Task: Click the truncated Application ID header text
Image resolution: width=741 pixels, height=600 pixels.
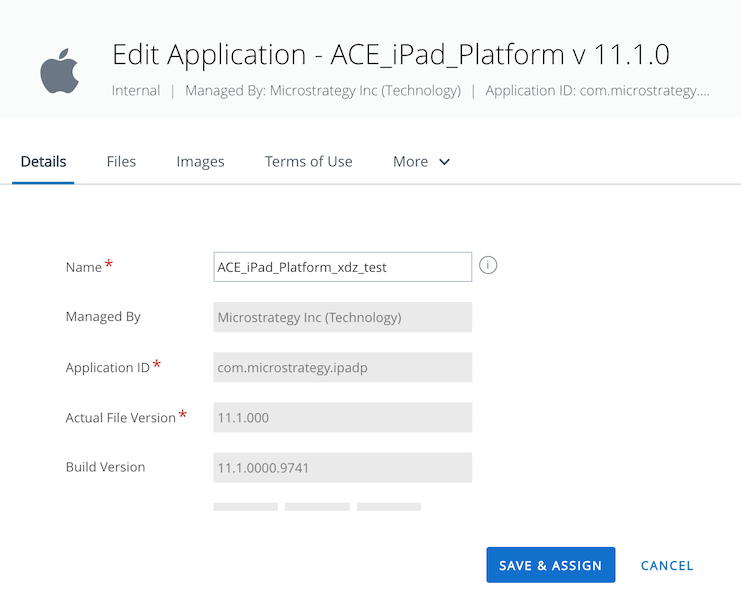Action: coord(597,91)
